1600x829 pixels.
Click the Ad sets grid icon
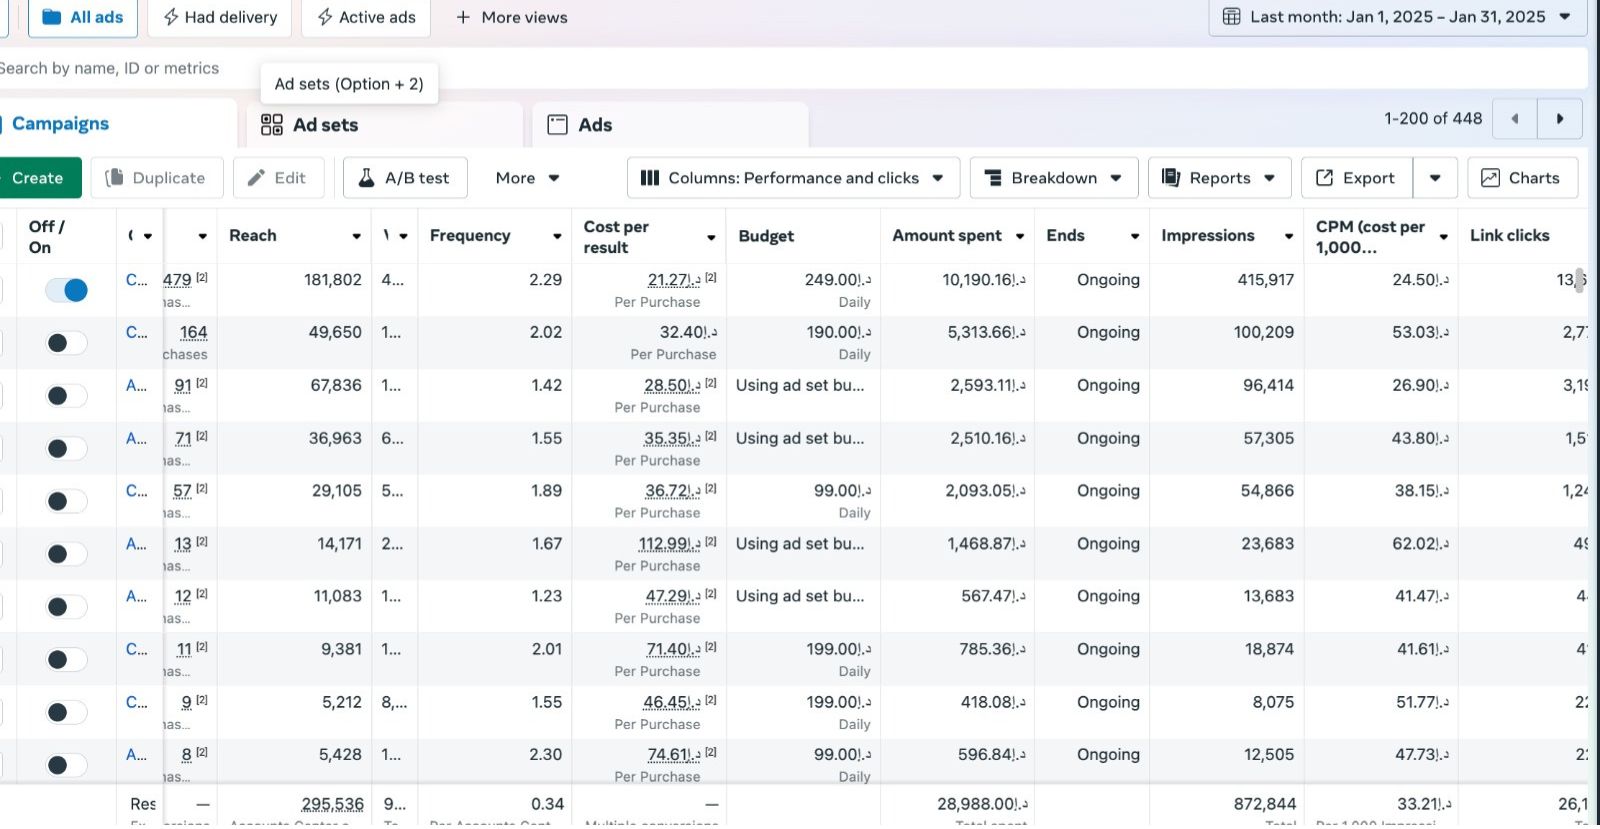click(x=272, y=125)
